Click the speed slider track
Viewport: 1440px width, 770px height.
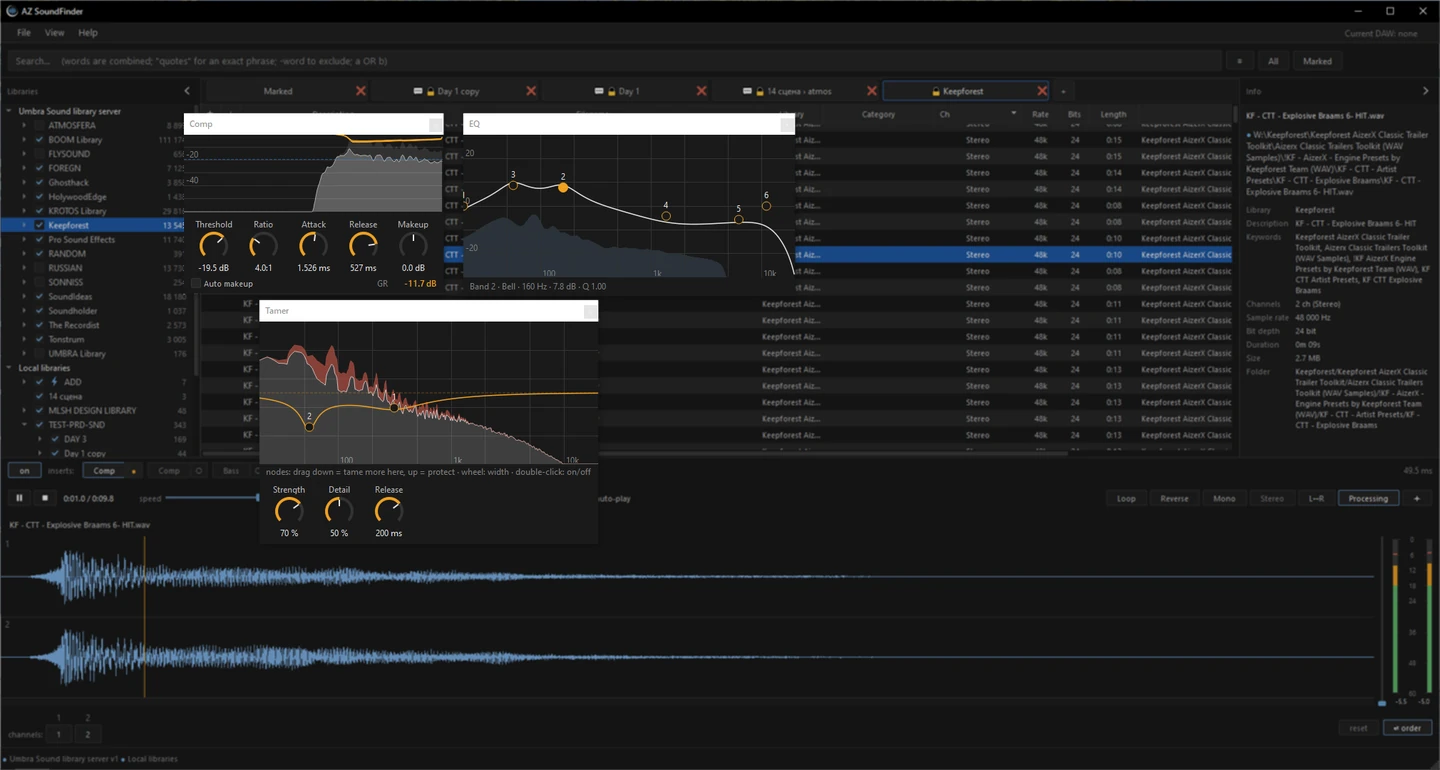click(x=212, y=498)
